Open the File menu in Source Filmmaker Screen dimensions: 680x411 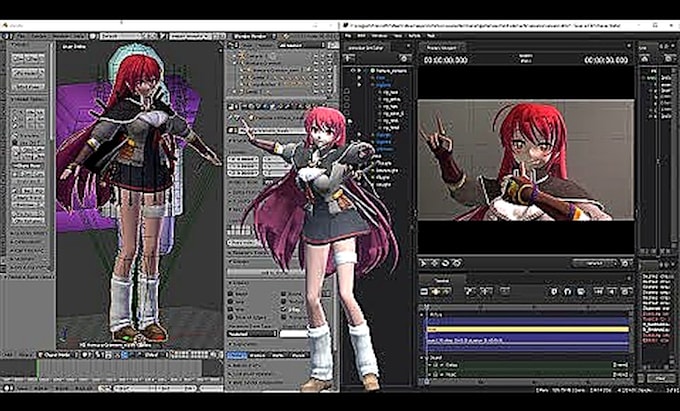coord(349,36)
